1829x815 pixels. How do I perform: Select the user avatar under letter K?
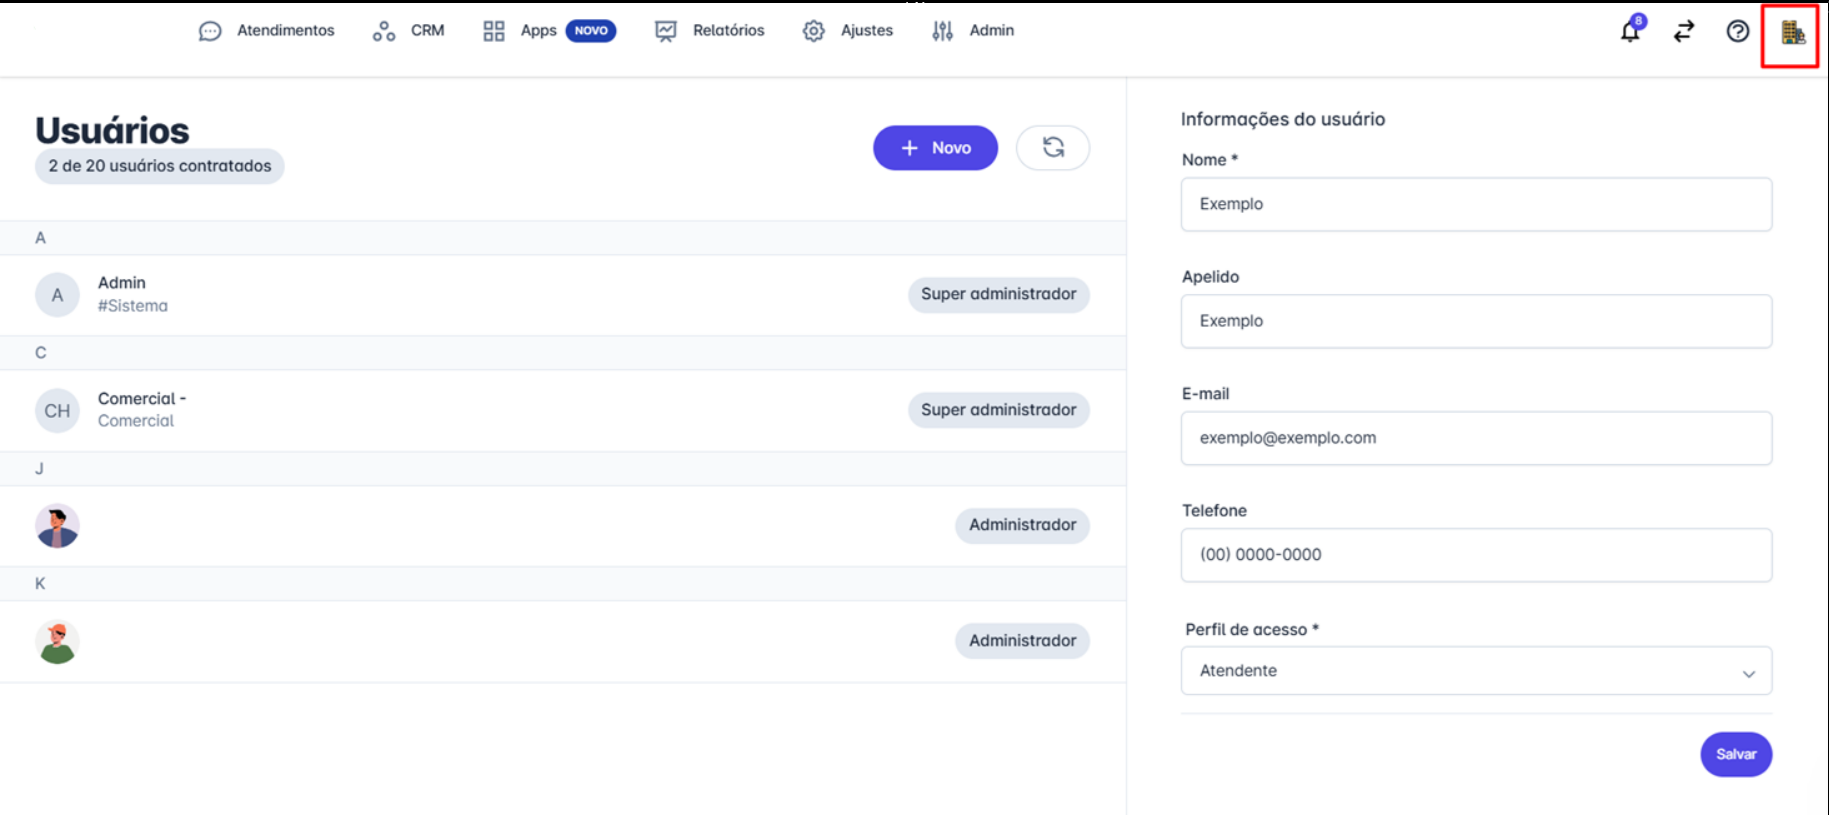57,642
